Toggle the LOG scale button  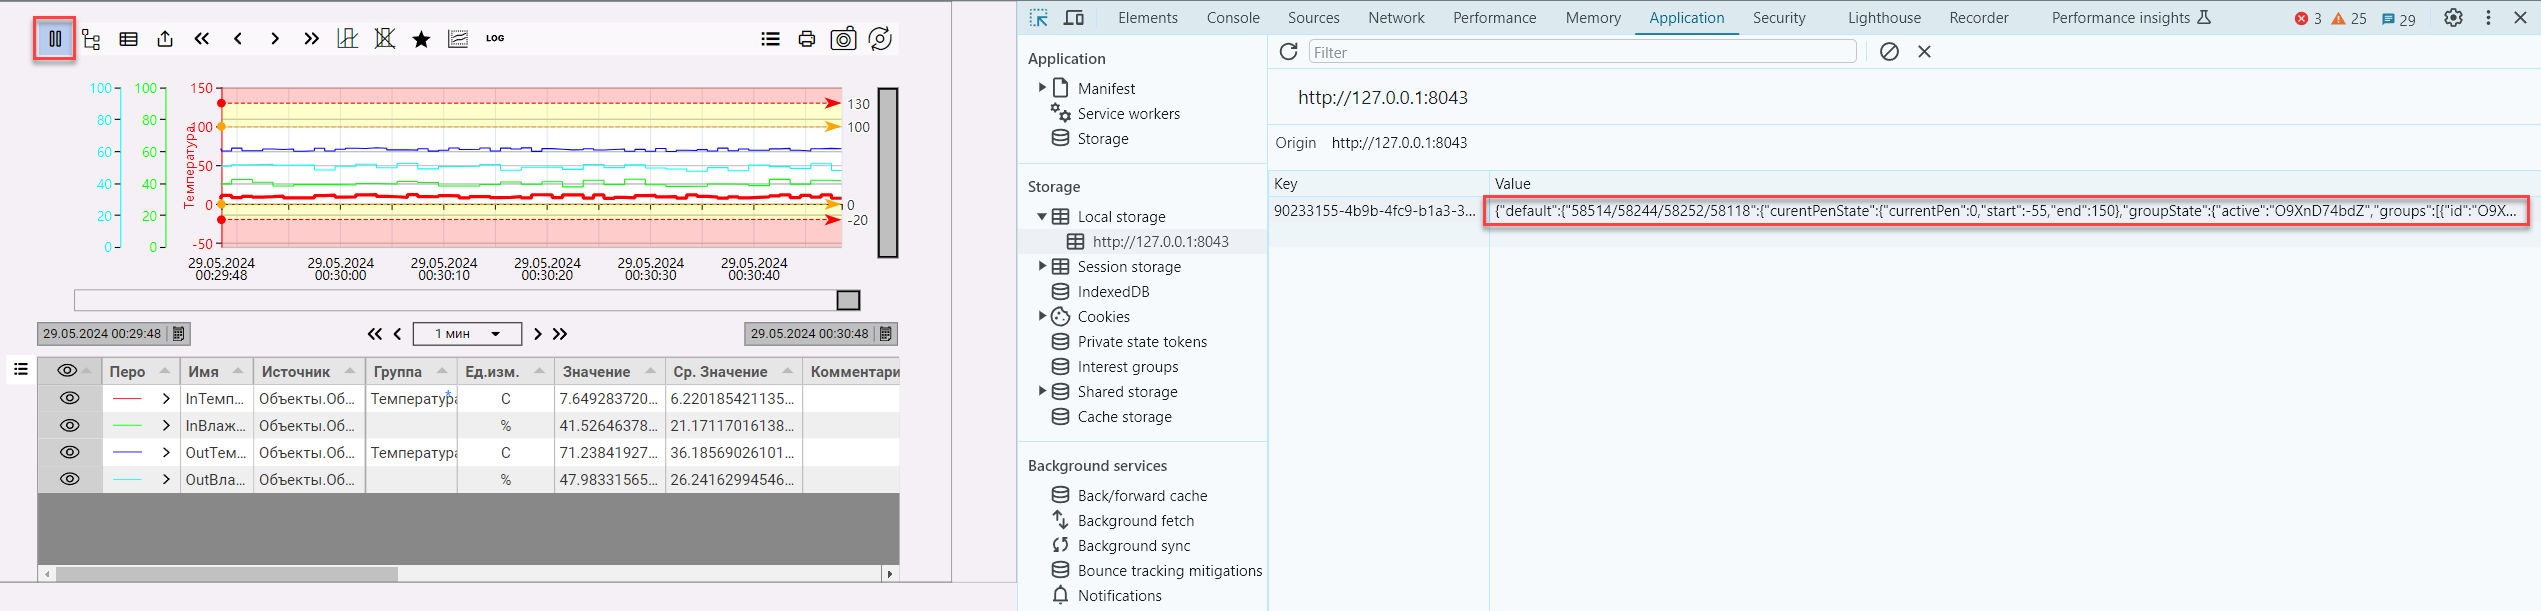click(495, 39)
